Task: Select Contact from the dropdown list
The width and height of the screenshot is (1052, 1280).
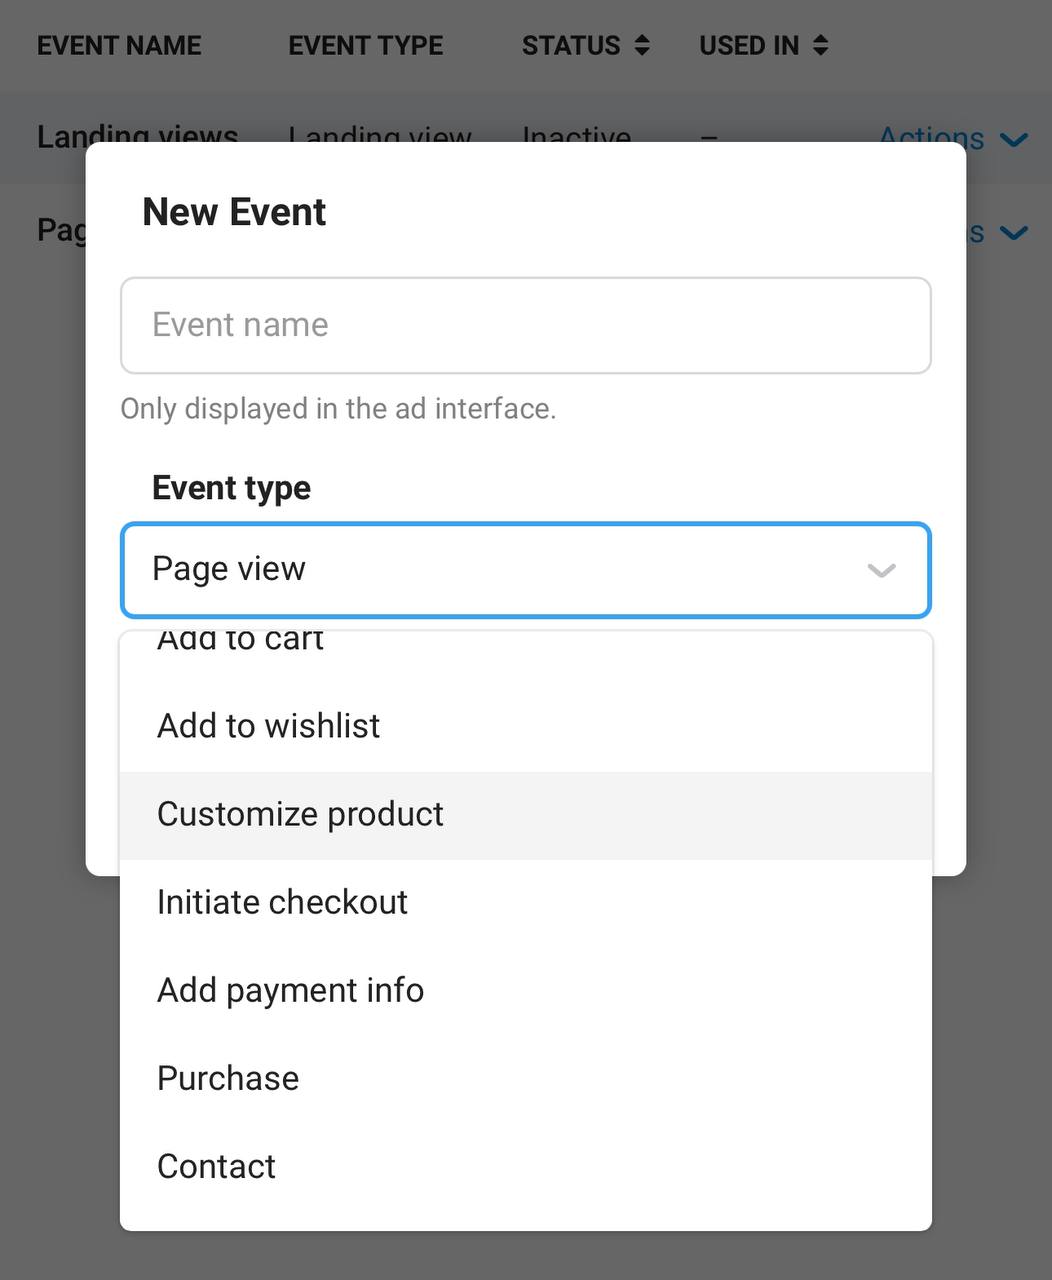Action: tap(526, 1167)
